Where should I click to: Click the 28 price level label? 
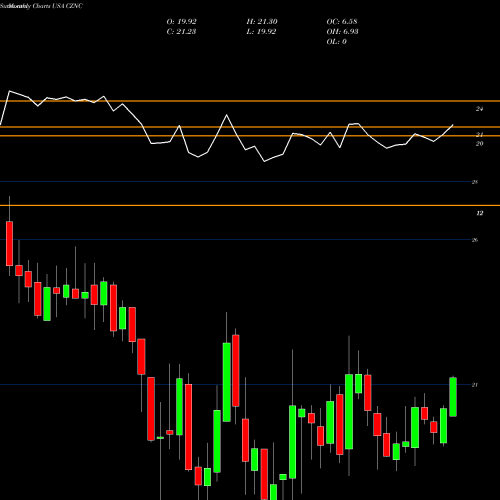475,182
